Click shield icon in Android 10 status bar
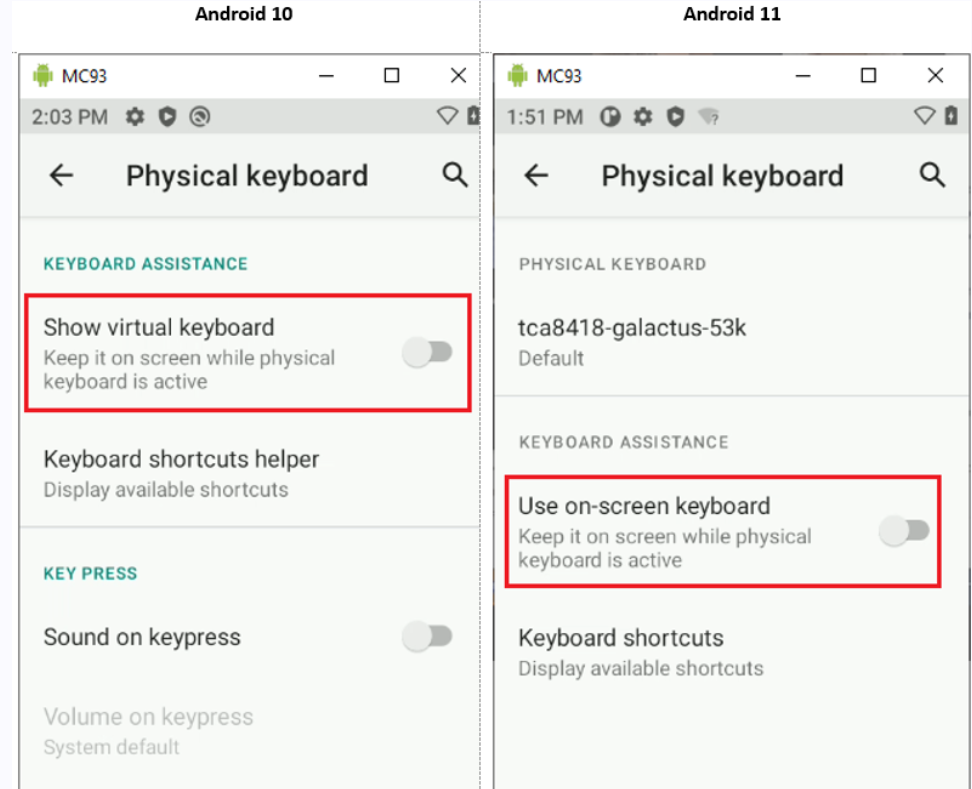Viewport: 972px width, 789px height. (x=167, y=117)
